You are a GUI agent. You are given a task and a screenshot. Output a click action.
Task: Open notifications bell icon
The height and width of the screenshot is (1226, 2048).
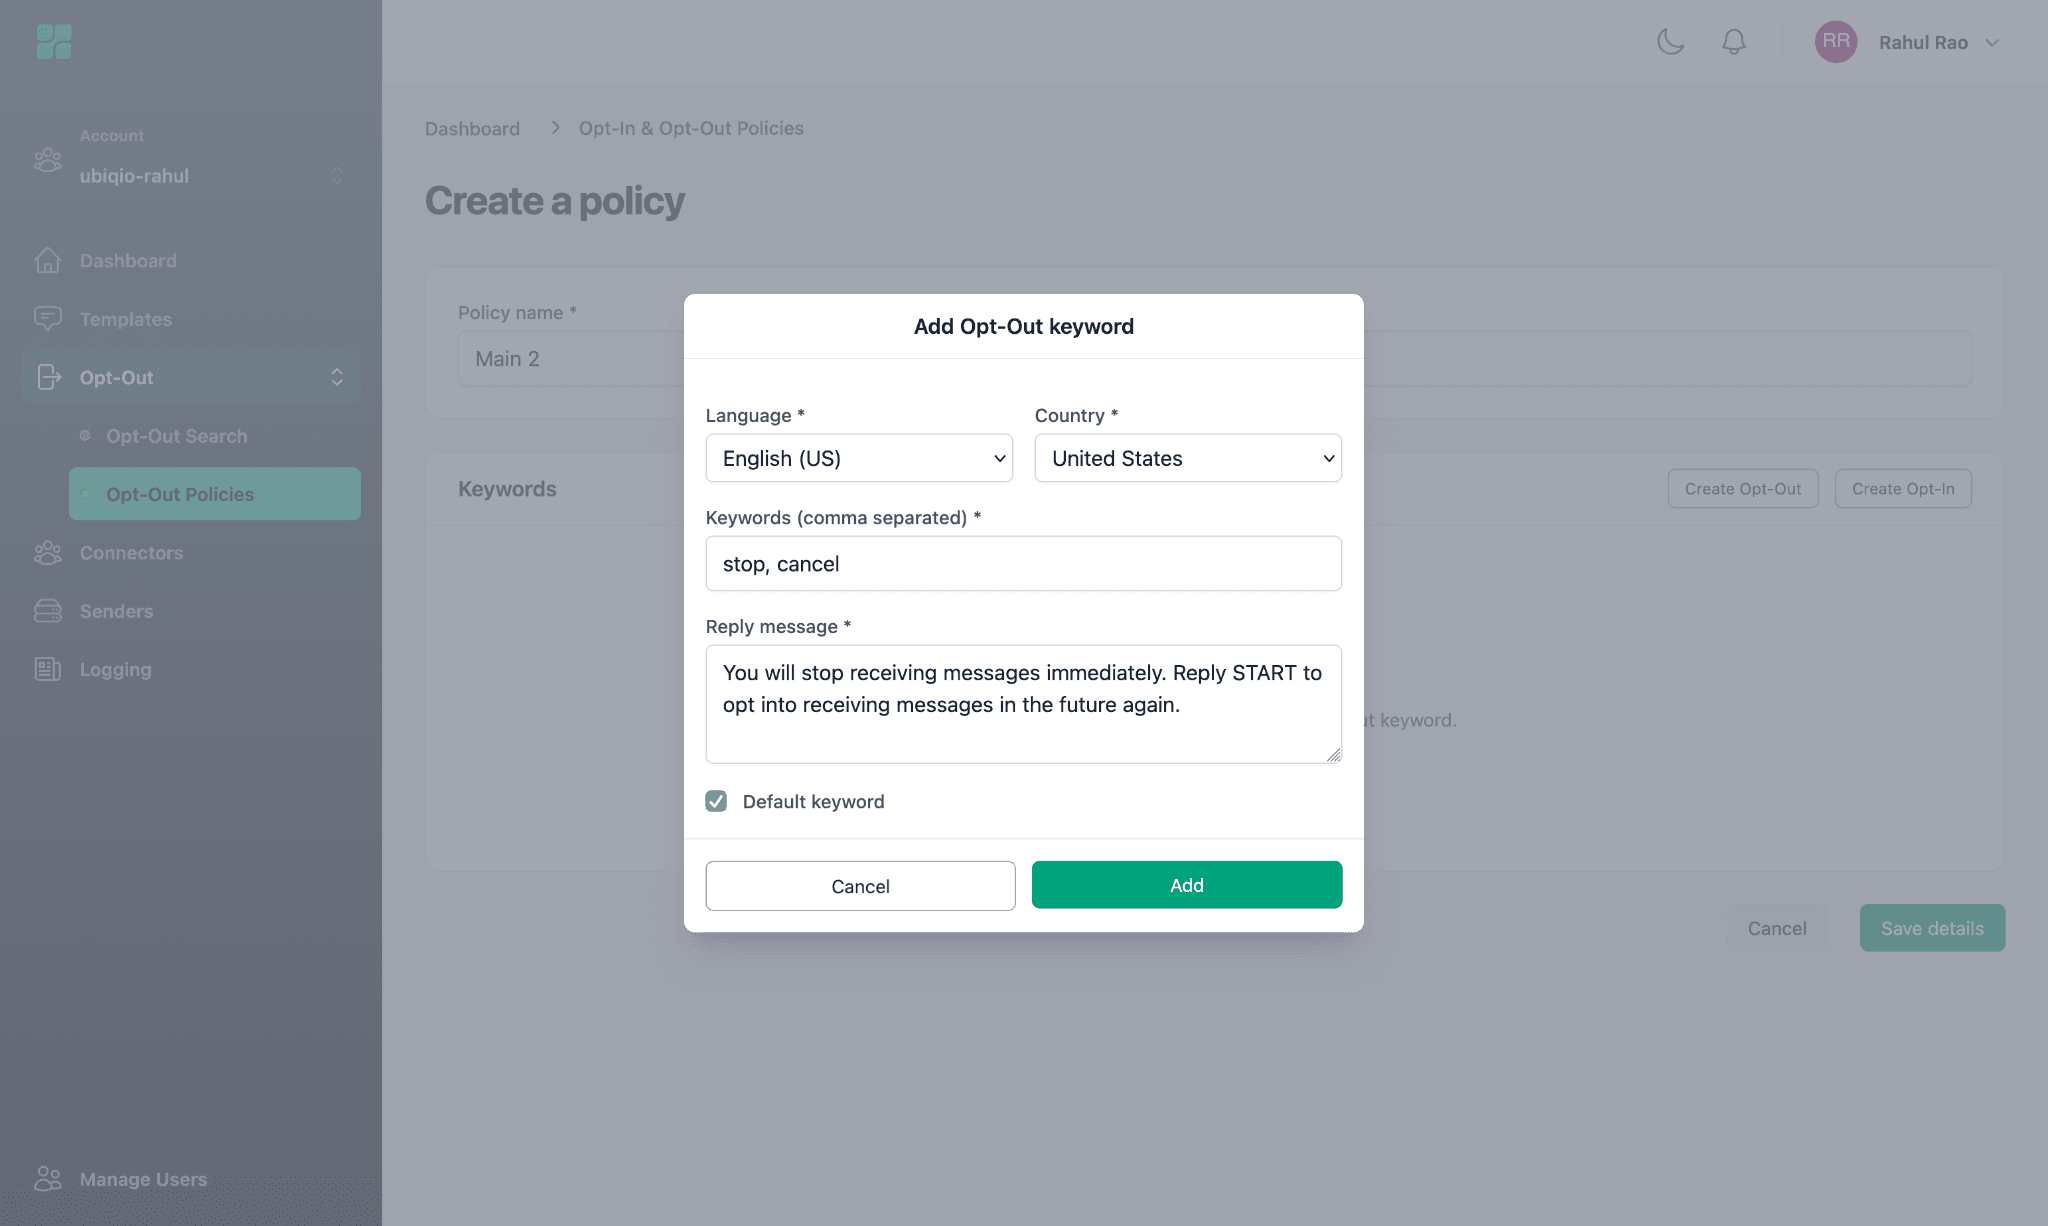point(1733,42)
